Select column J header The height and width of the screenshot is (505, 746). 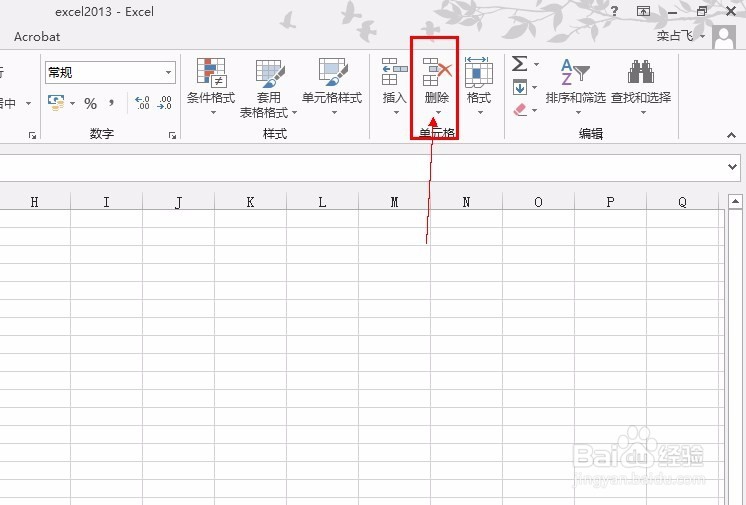coord(178,202)
